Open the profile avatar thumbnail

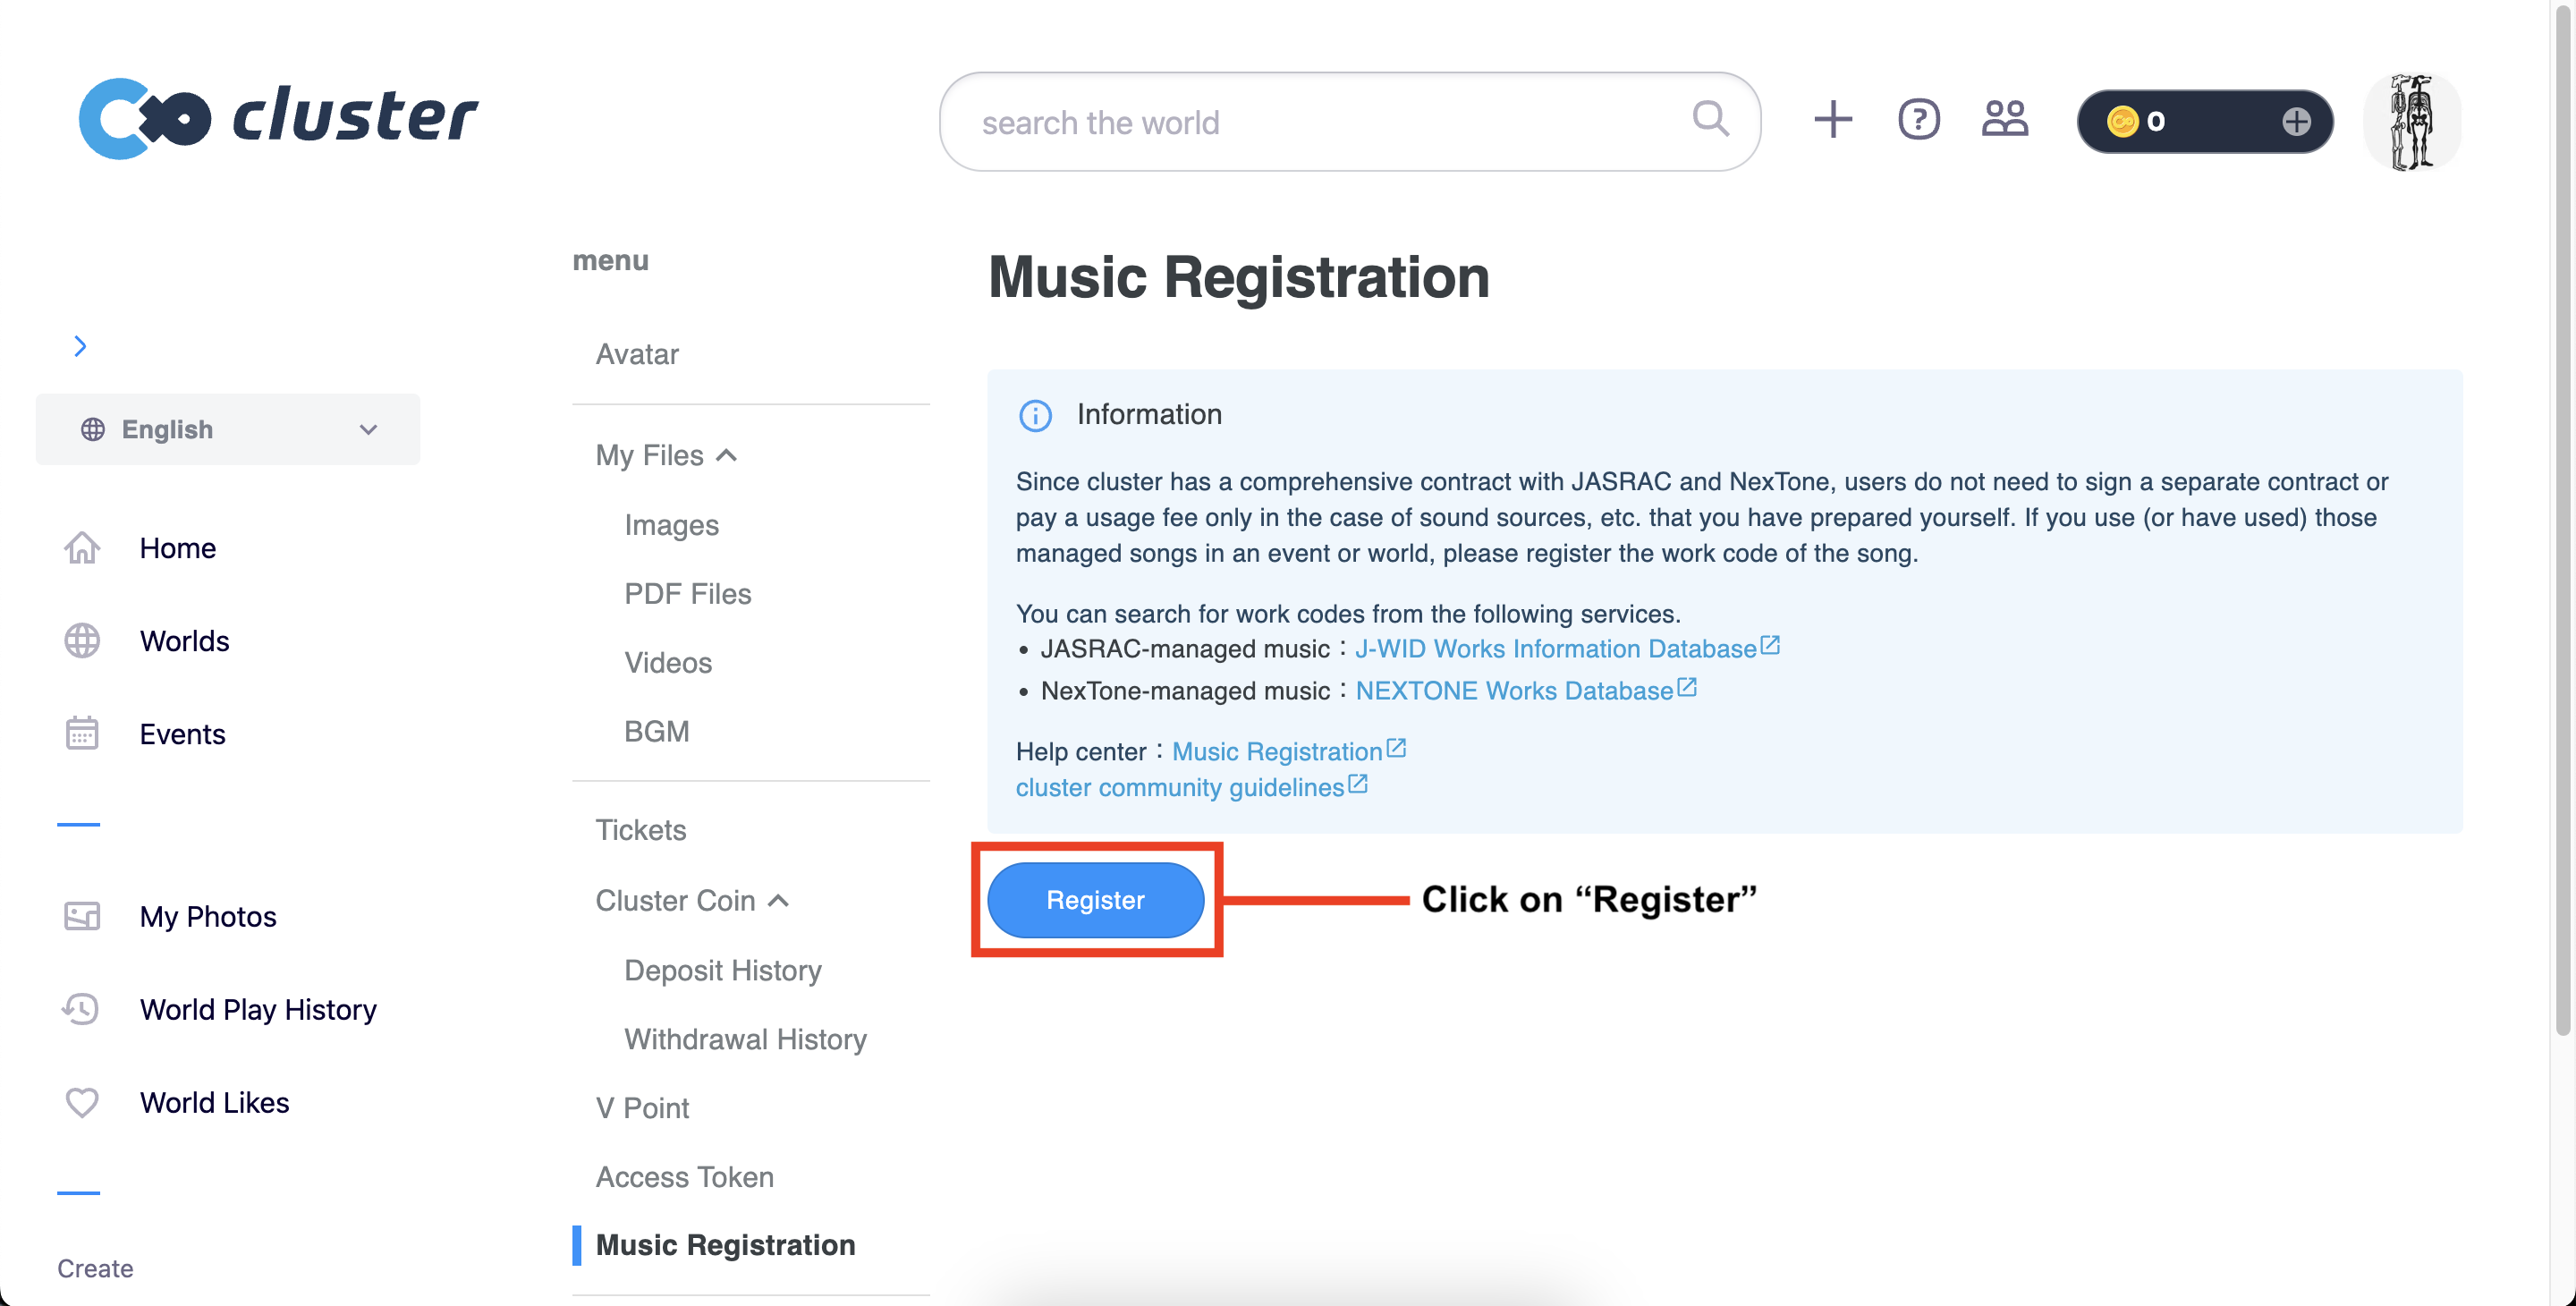point(2411,121)
